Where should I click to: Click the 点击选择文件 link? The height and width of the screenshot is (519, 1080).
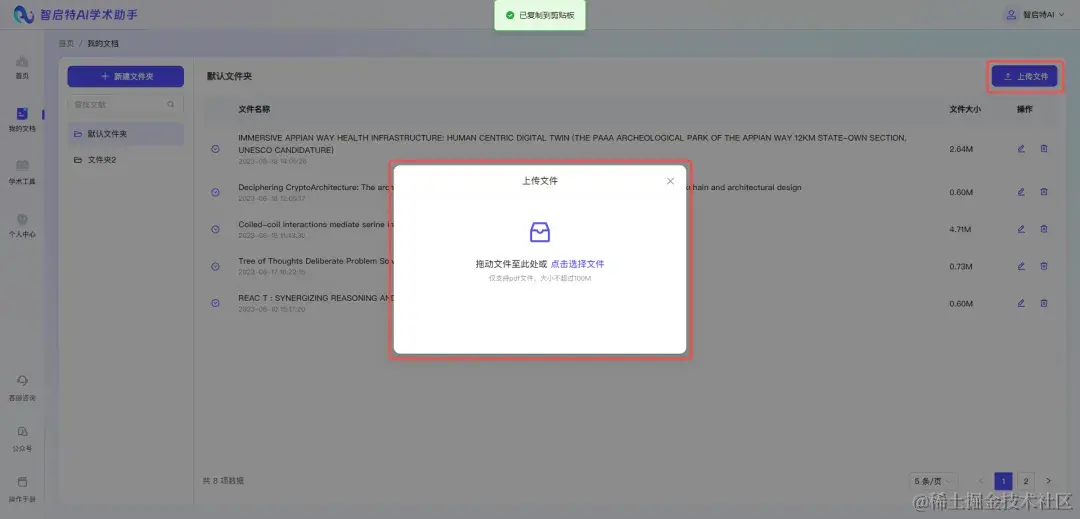pos(577,264)
